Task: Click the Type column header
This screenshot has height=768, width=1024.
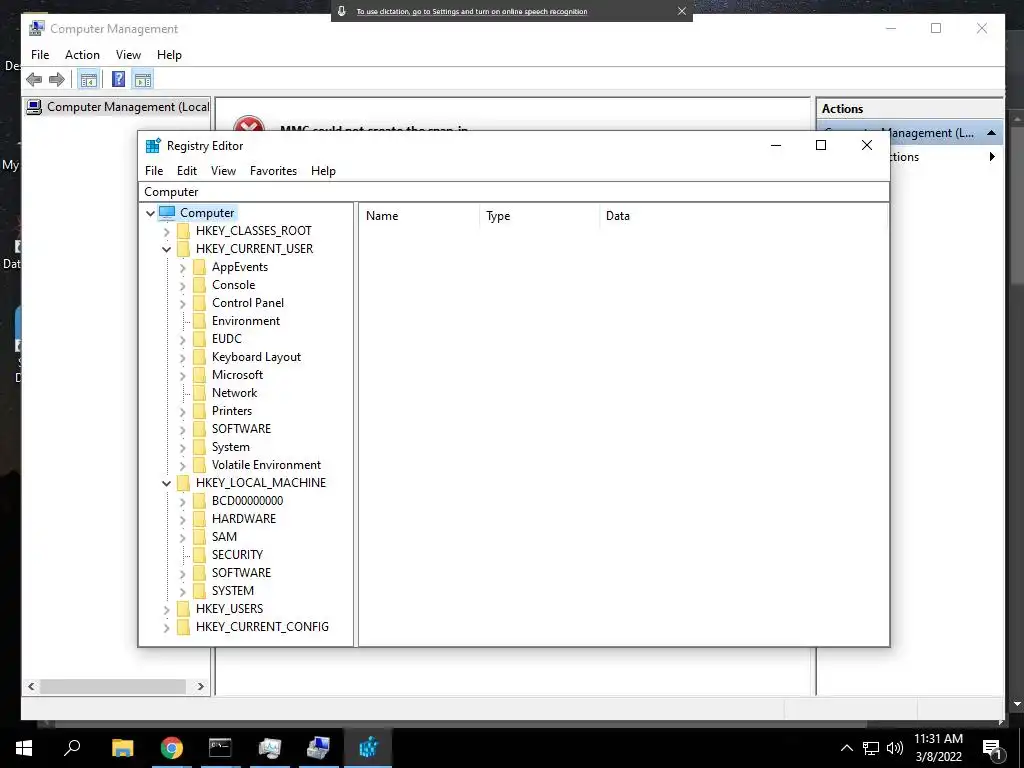Action: pos(539,216)
